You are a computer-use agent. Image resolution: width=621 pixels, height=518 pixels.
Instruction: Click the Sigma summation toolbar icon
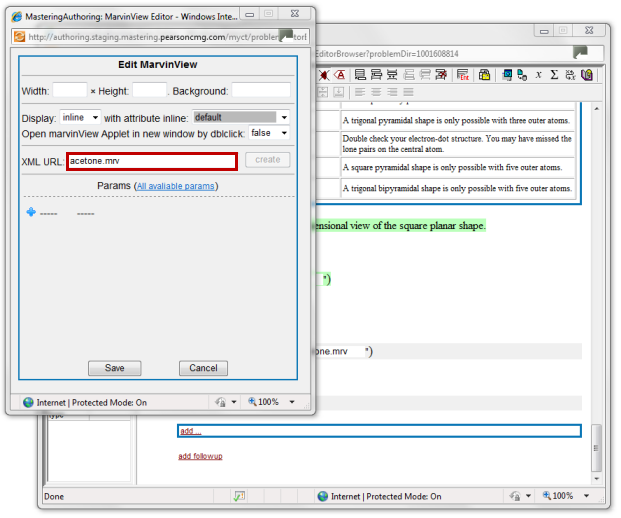[x=555, y=74]
